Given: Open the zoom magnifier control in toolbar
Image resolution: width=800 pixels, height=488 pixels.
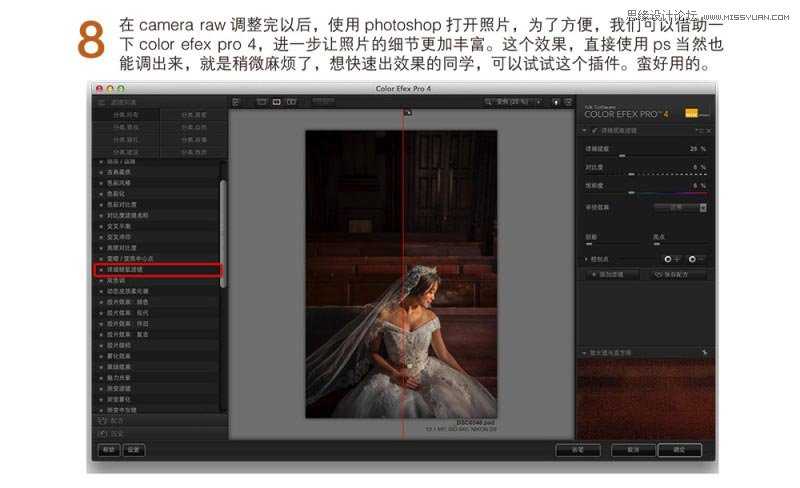Looking at the screenshot, I should coord(488,102).
